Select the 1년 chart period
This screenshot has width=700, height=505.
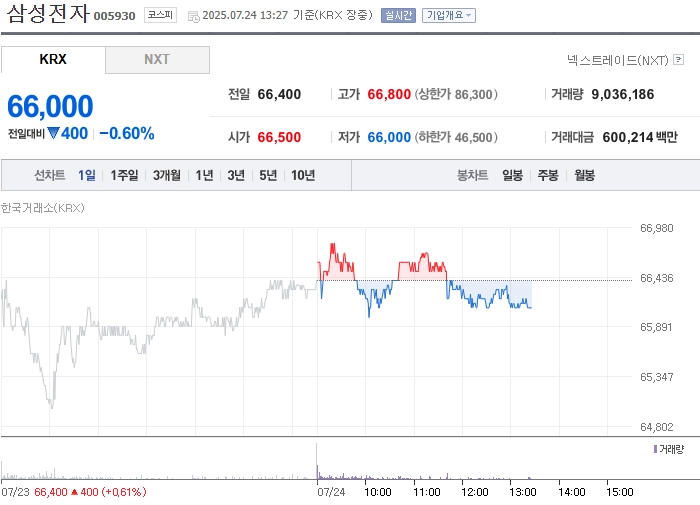pos(204,175)
